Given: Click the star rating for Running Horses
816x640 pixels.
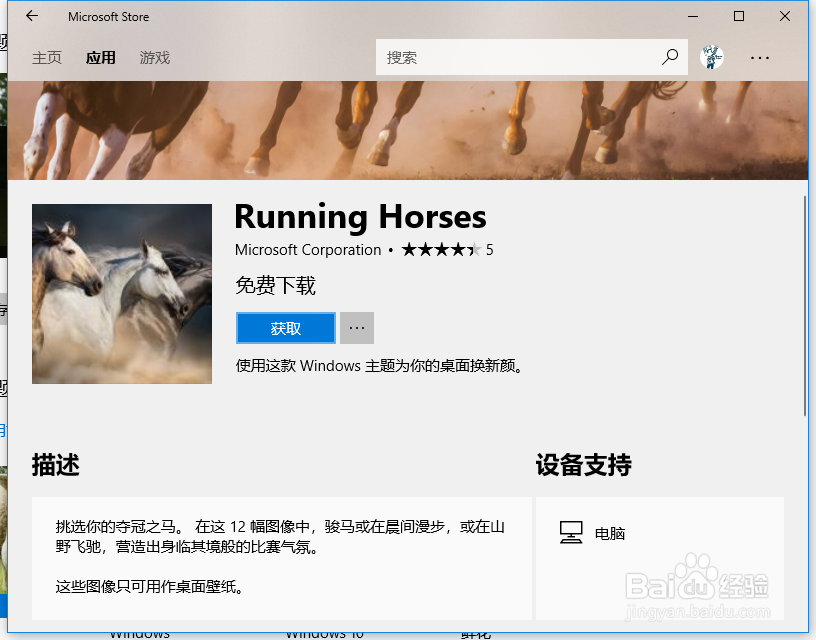Looking at the screenshot, I should coord(442,250).
